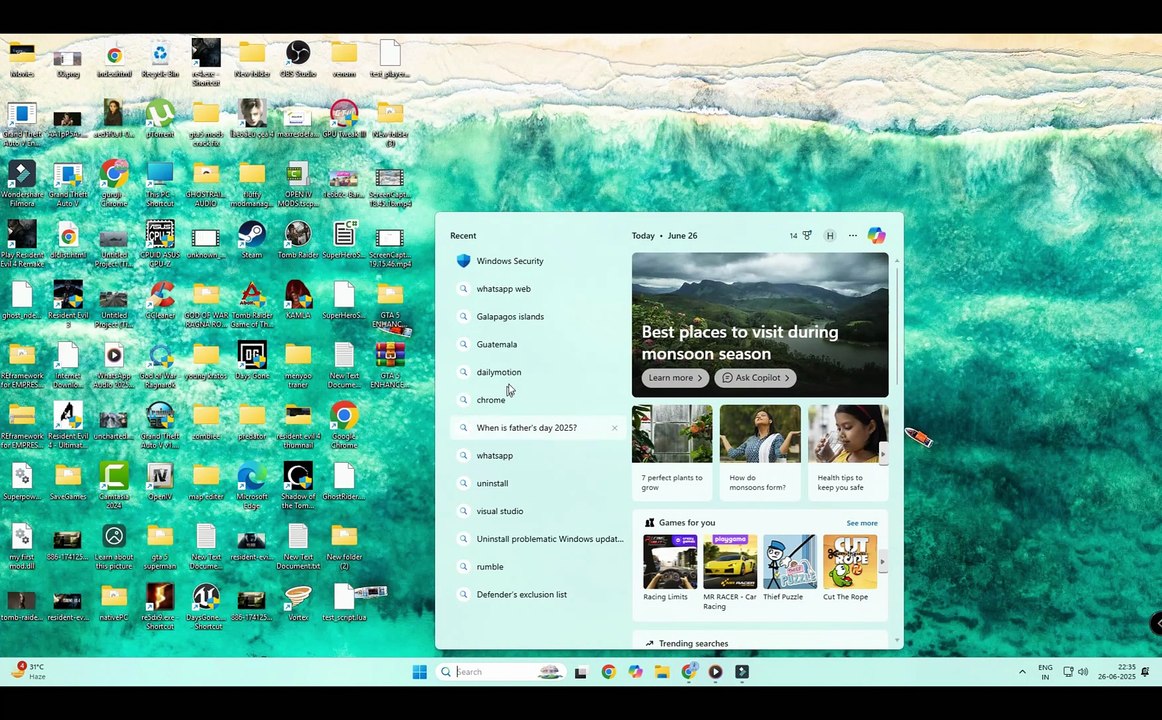Select Windows Security from recent list

(510, 261)
